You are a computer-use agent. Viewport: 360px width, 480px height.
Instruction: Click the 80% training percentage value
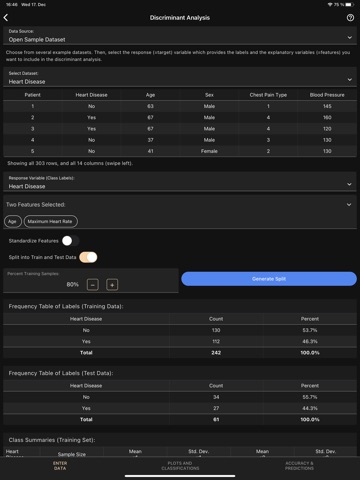(x=72, y=285)
